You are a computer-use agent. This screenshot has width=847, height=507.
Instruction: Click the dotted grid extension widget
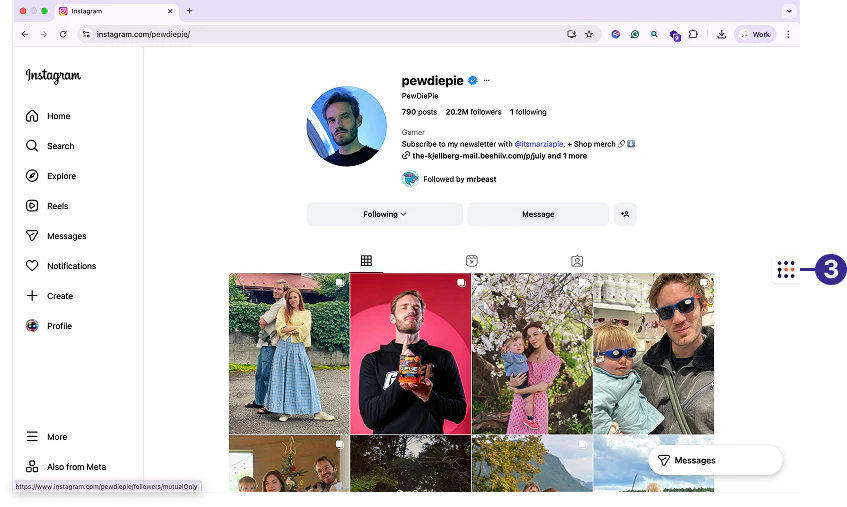point(786,269)
